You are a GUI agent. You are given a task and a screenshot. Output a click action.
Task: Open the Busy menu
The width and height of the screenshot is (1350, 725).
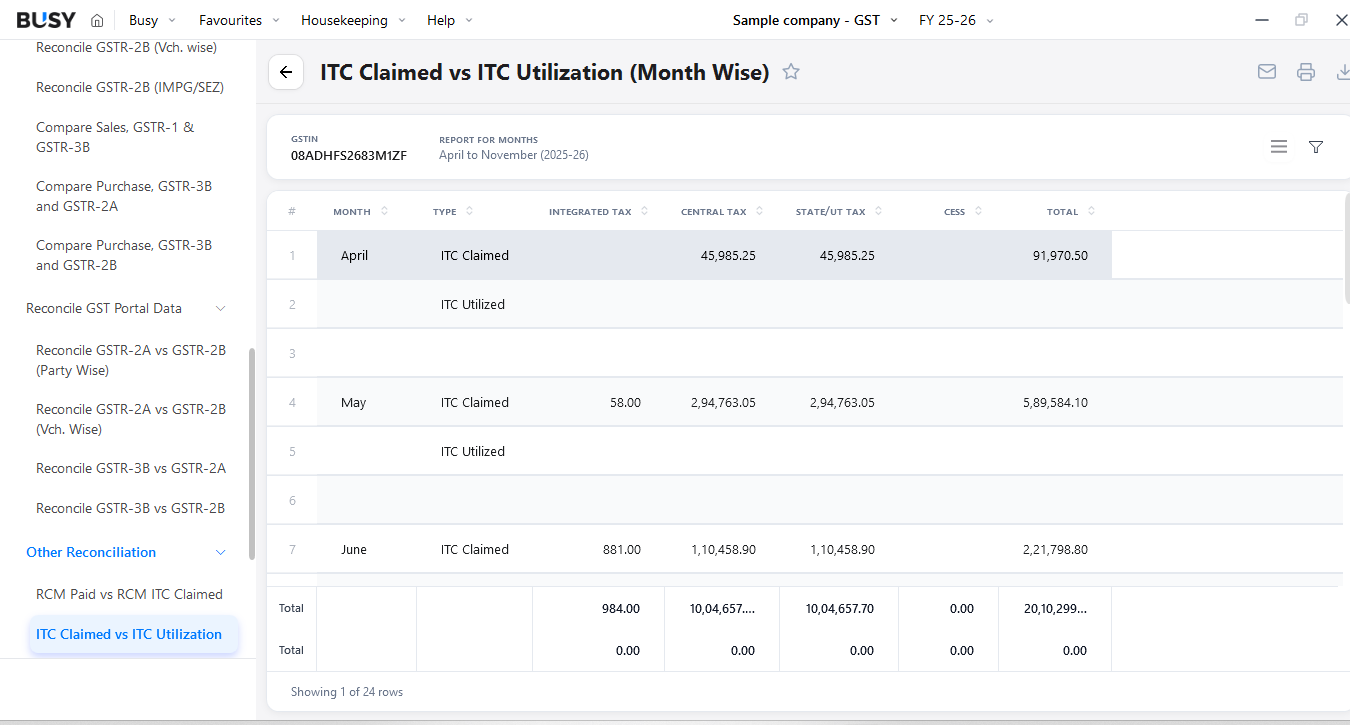[x=152, y=20]
